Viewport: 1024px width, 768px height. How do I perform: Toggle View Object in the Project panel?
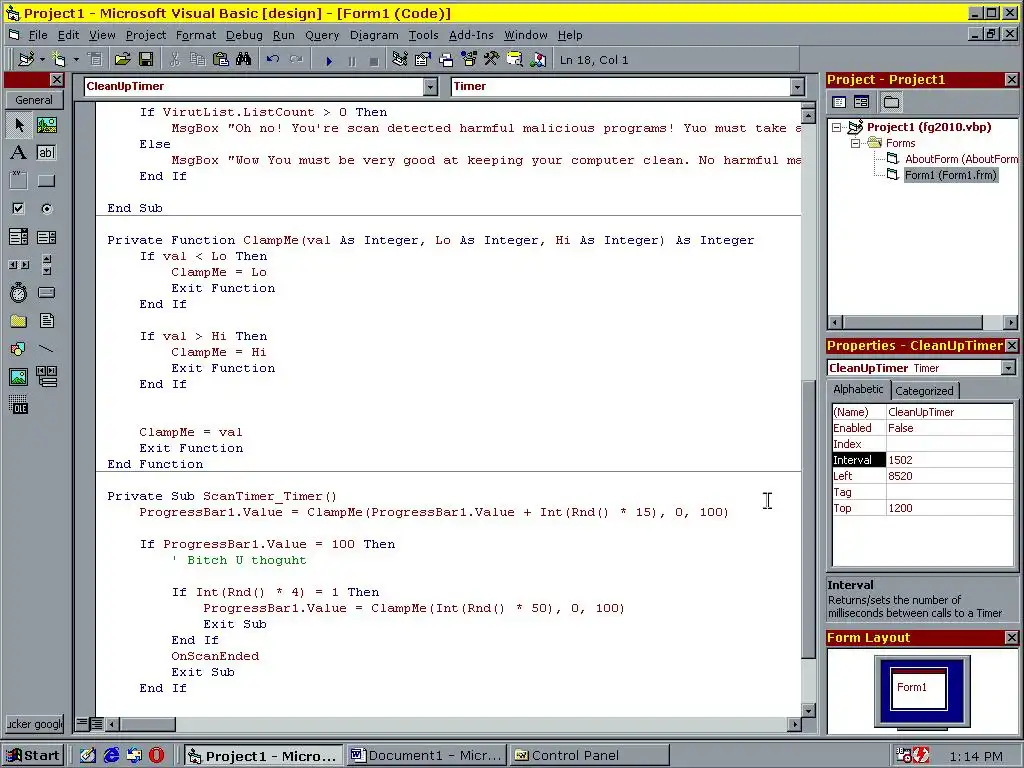[861, 102]
